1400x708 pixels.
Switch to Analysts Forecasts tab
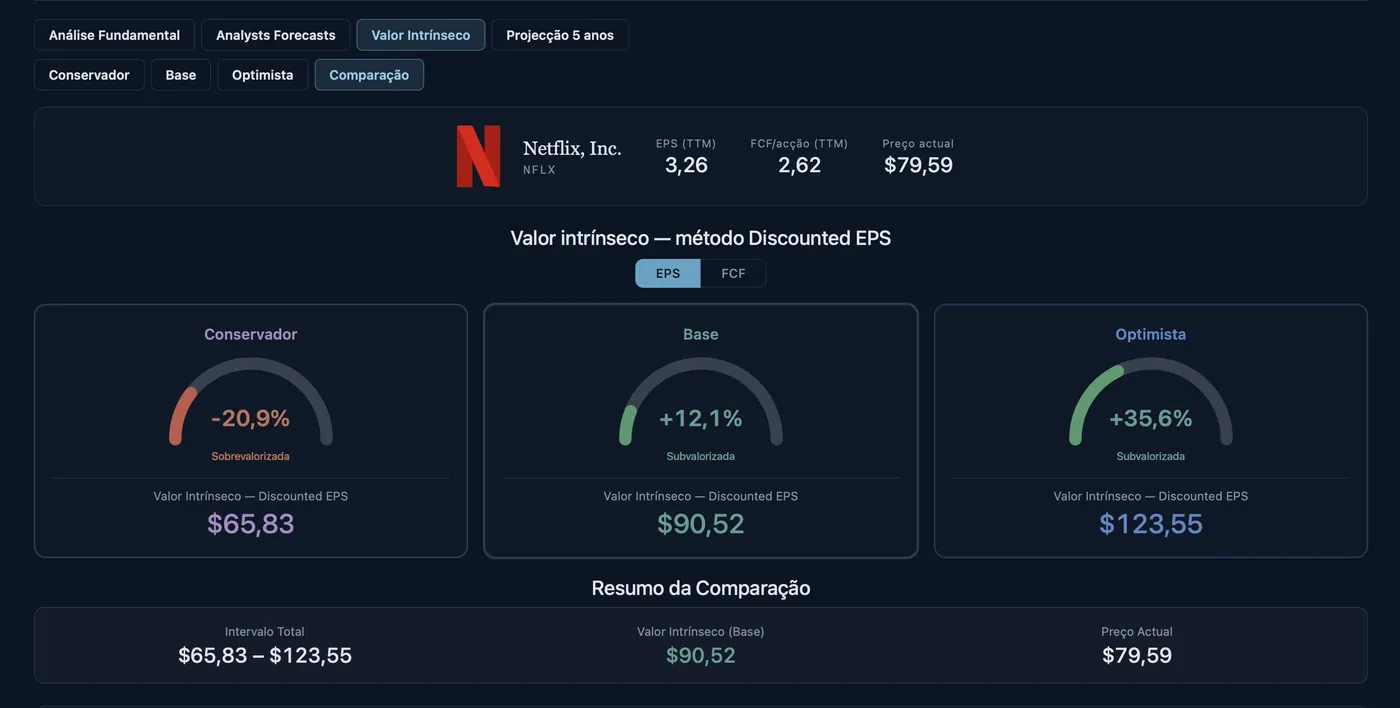pyautogui.click(x=276, y=35)
